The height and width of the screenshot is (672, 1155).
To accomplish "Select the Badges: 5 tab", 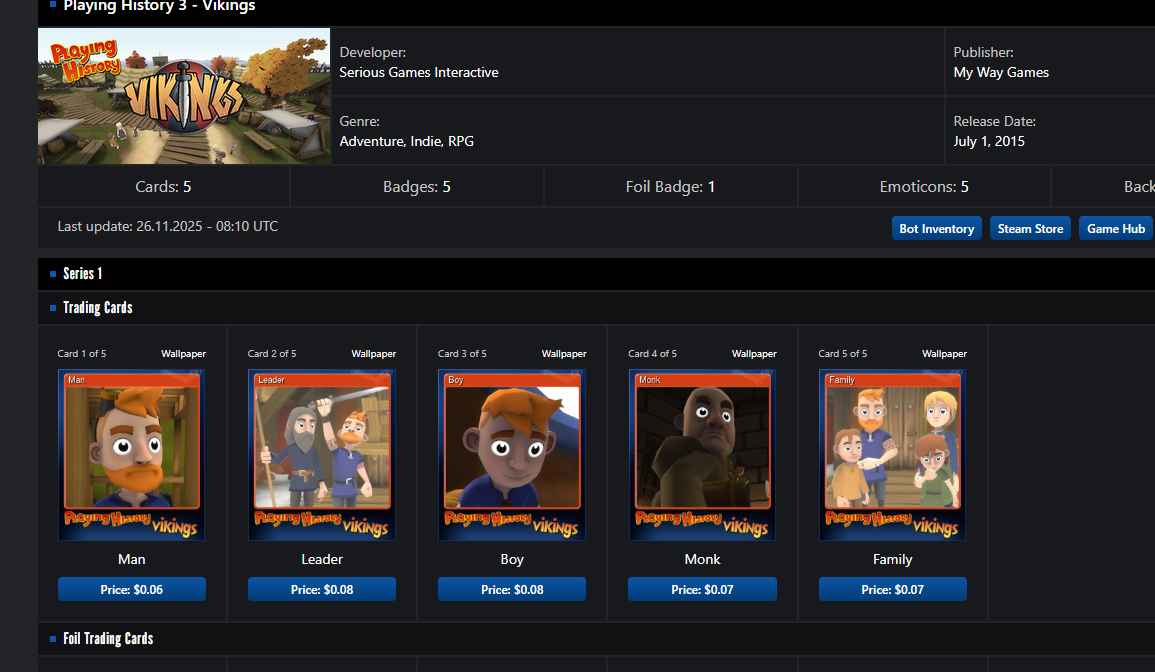I will pyautogui.click(x=416, y=186).
